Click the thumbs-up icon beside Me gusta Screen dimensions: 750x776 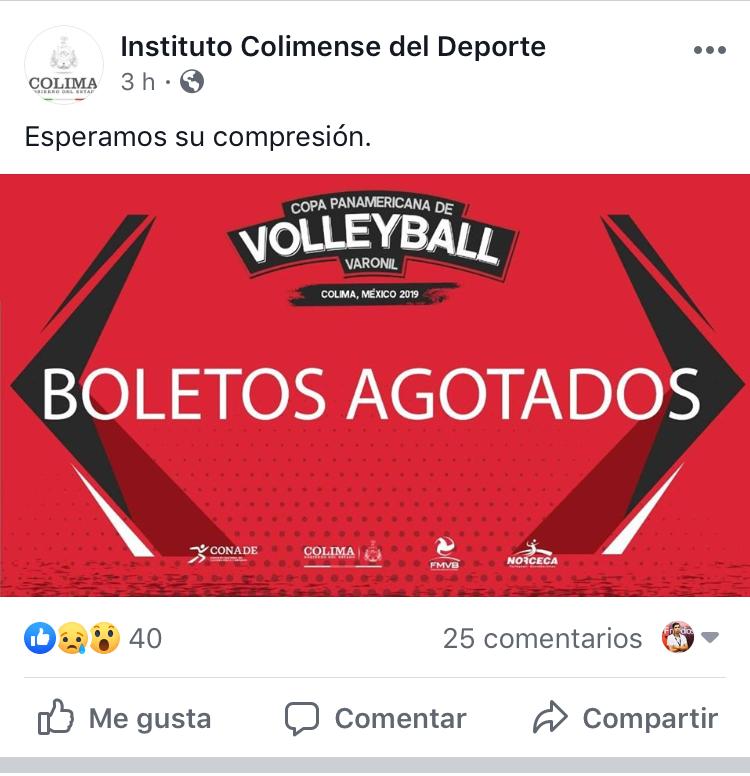coord(55,717)
